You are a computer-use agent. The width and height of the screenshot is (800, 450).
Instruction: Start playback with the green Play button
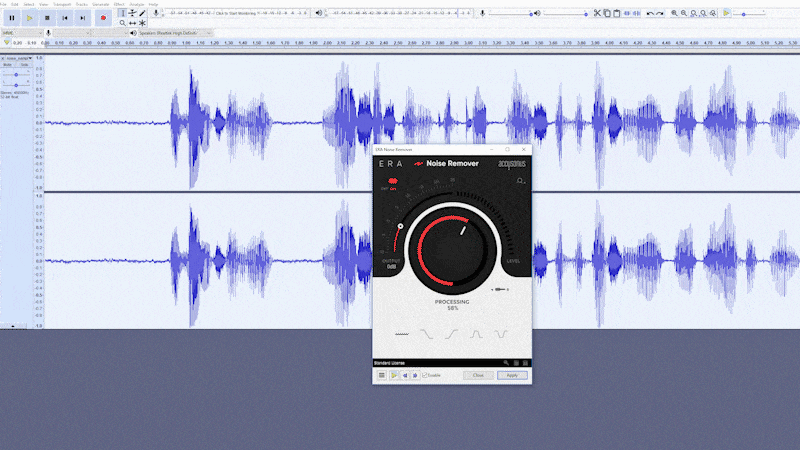[x=30, y=18]
